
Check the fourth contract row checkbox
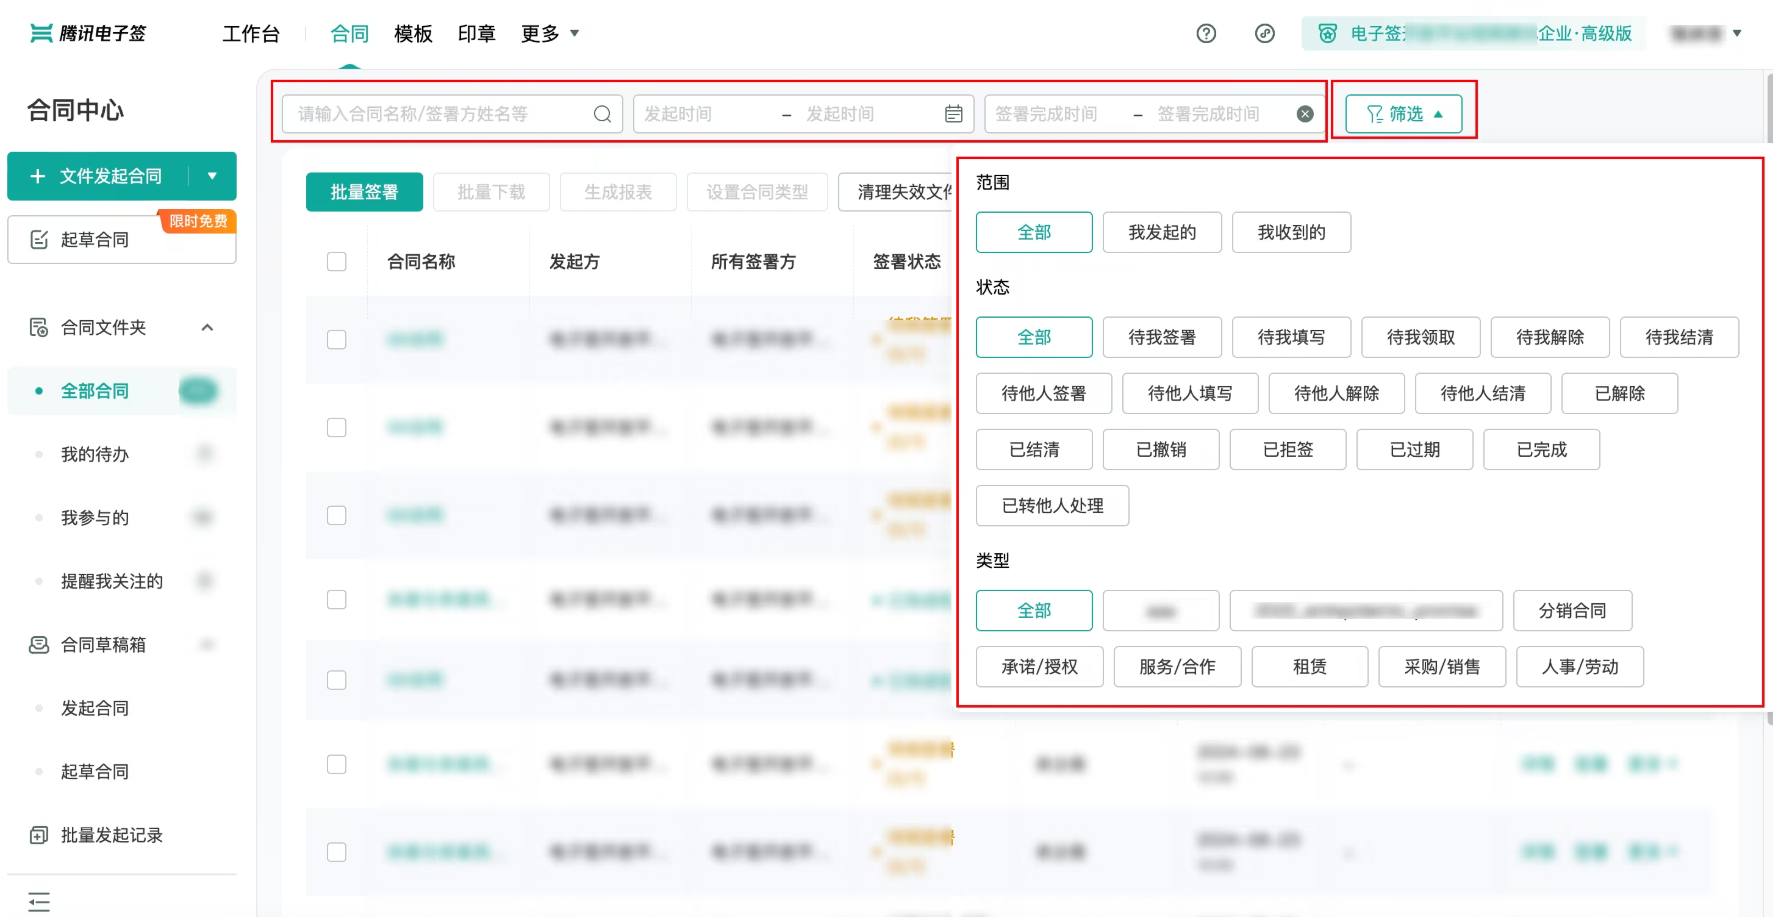337,600
